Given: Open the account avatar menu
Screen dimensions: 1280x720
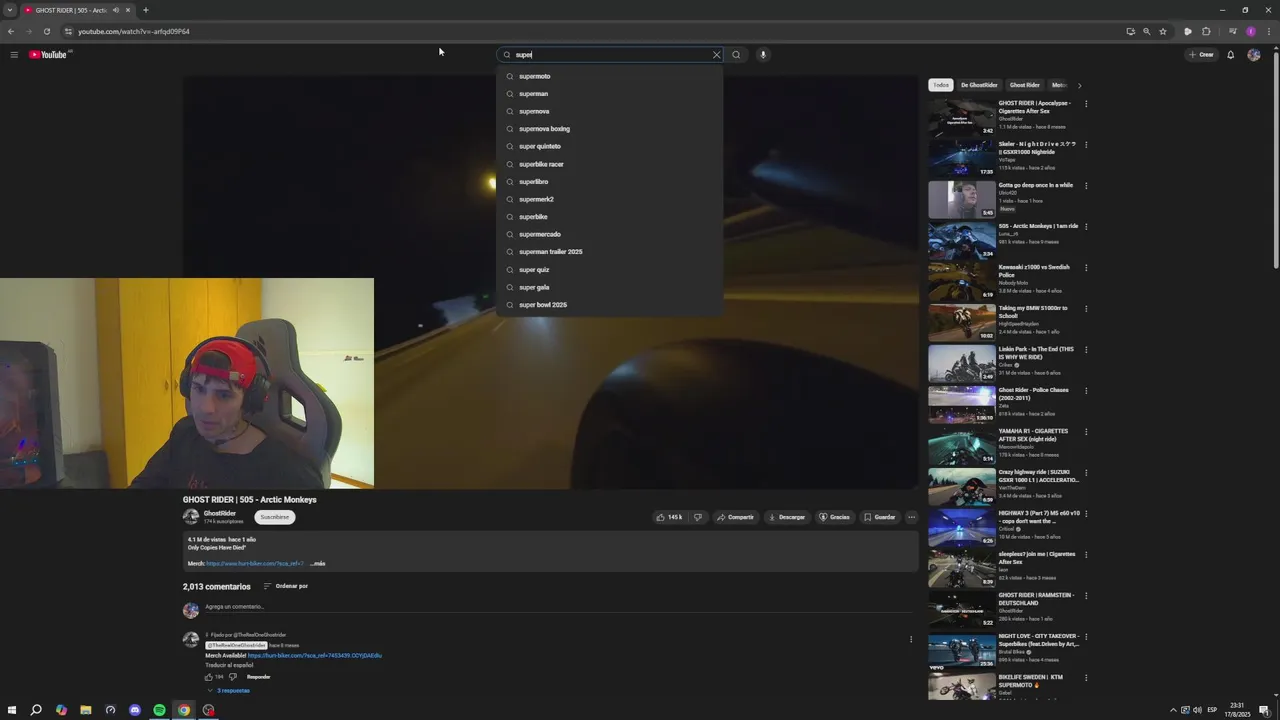Looking at the screenshot, I should (1254, 55).
